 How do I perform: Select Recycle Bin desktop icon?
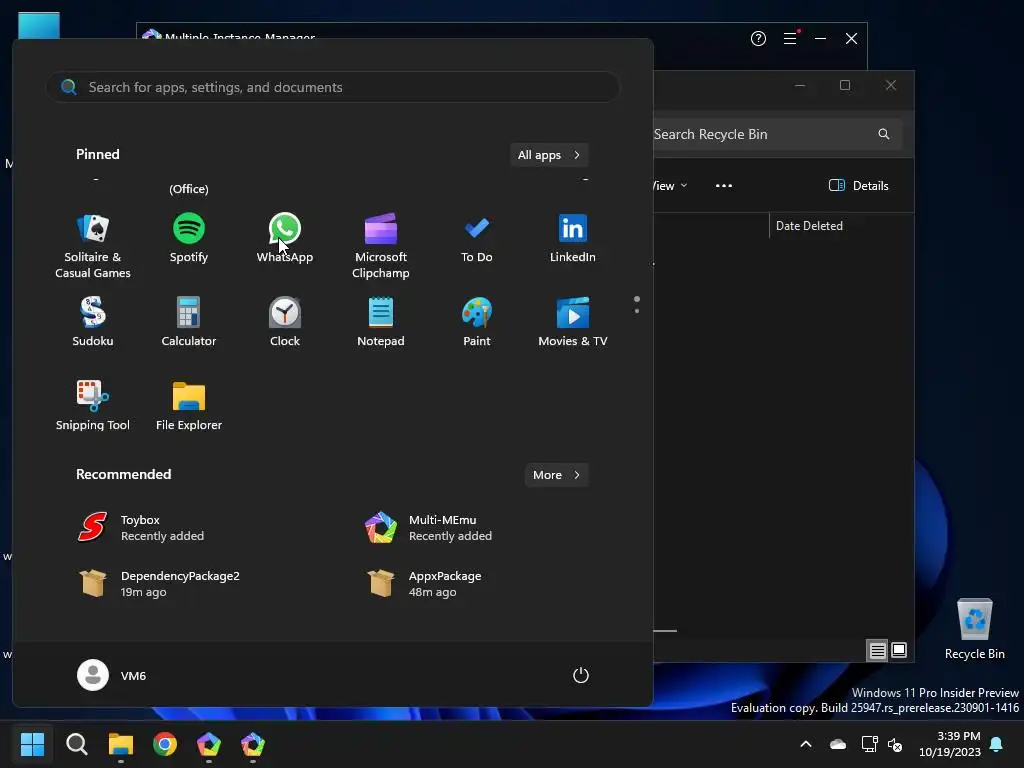(x=974, y=629)
